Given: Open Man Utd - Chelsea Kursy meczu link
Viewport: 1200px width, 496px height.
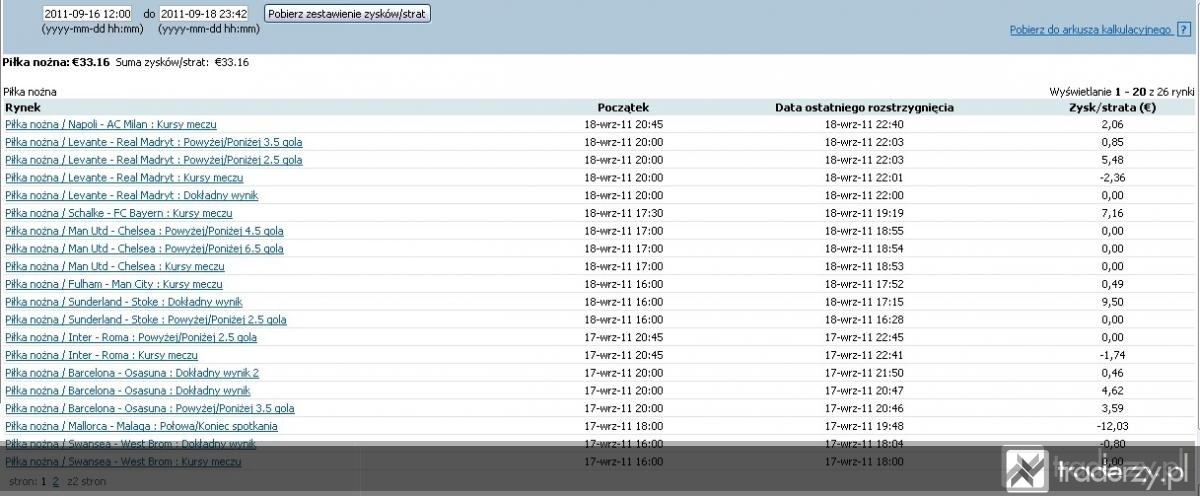Looking at the screenshot, I should pos(115,267).
